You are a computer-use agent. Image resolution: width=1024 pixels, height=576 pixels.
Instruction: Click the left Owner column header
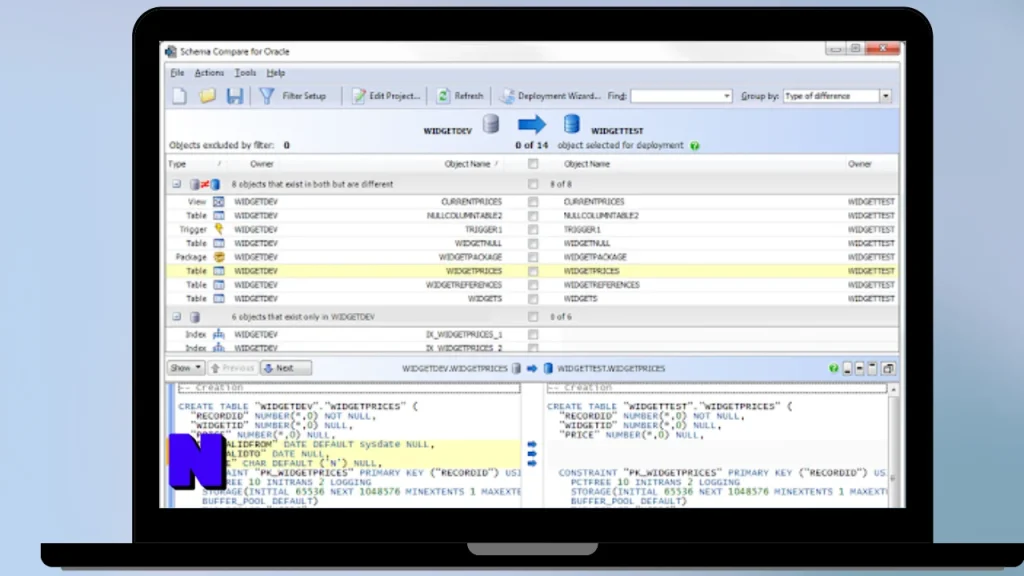pyautogui.click(x=261, y=164)
